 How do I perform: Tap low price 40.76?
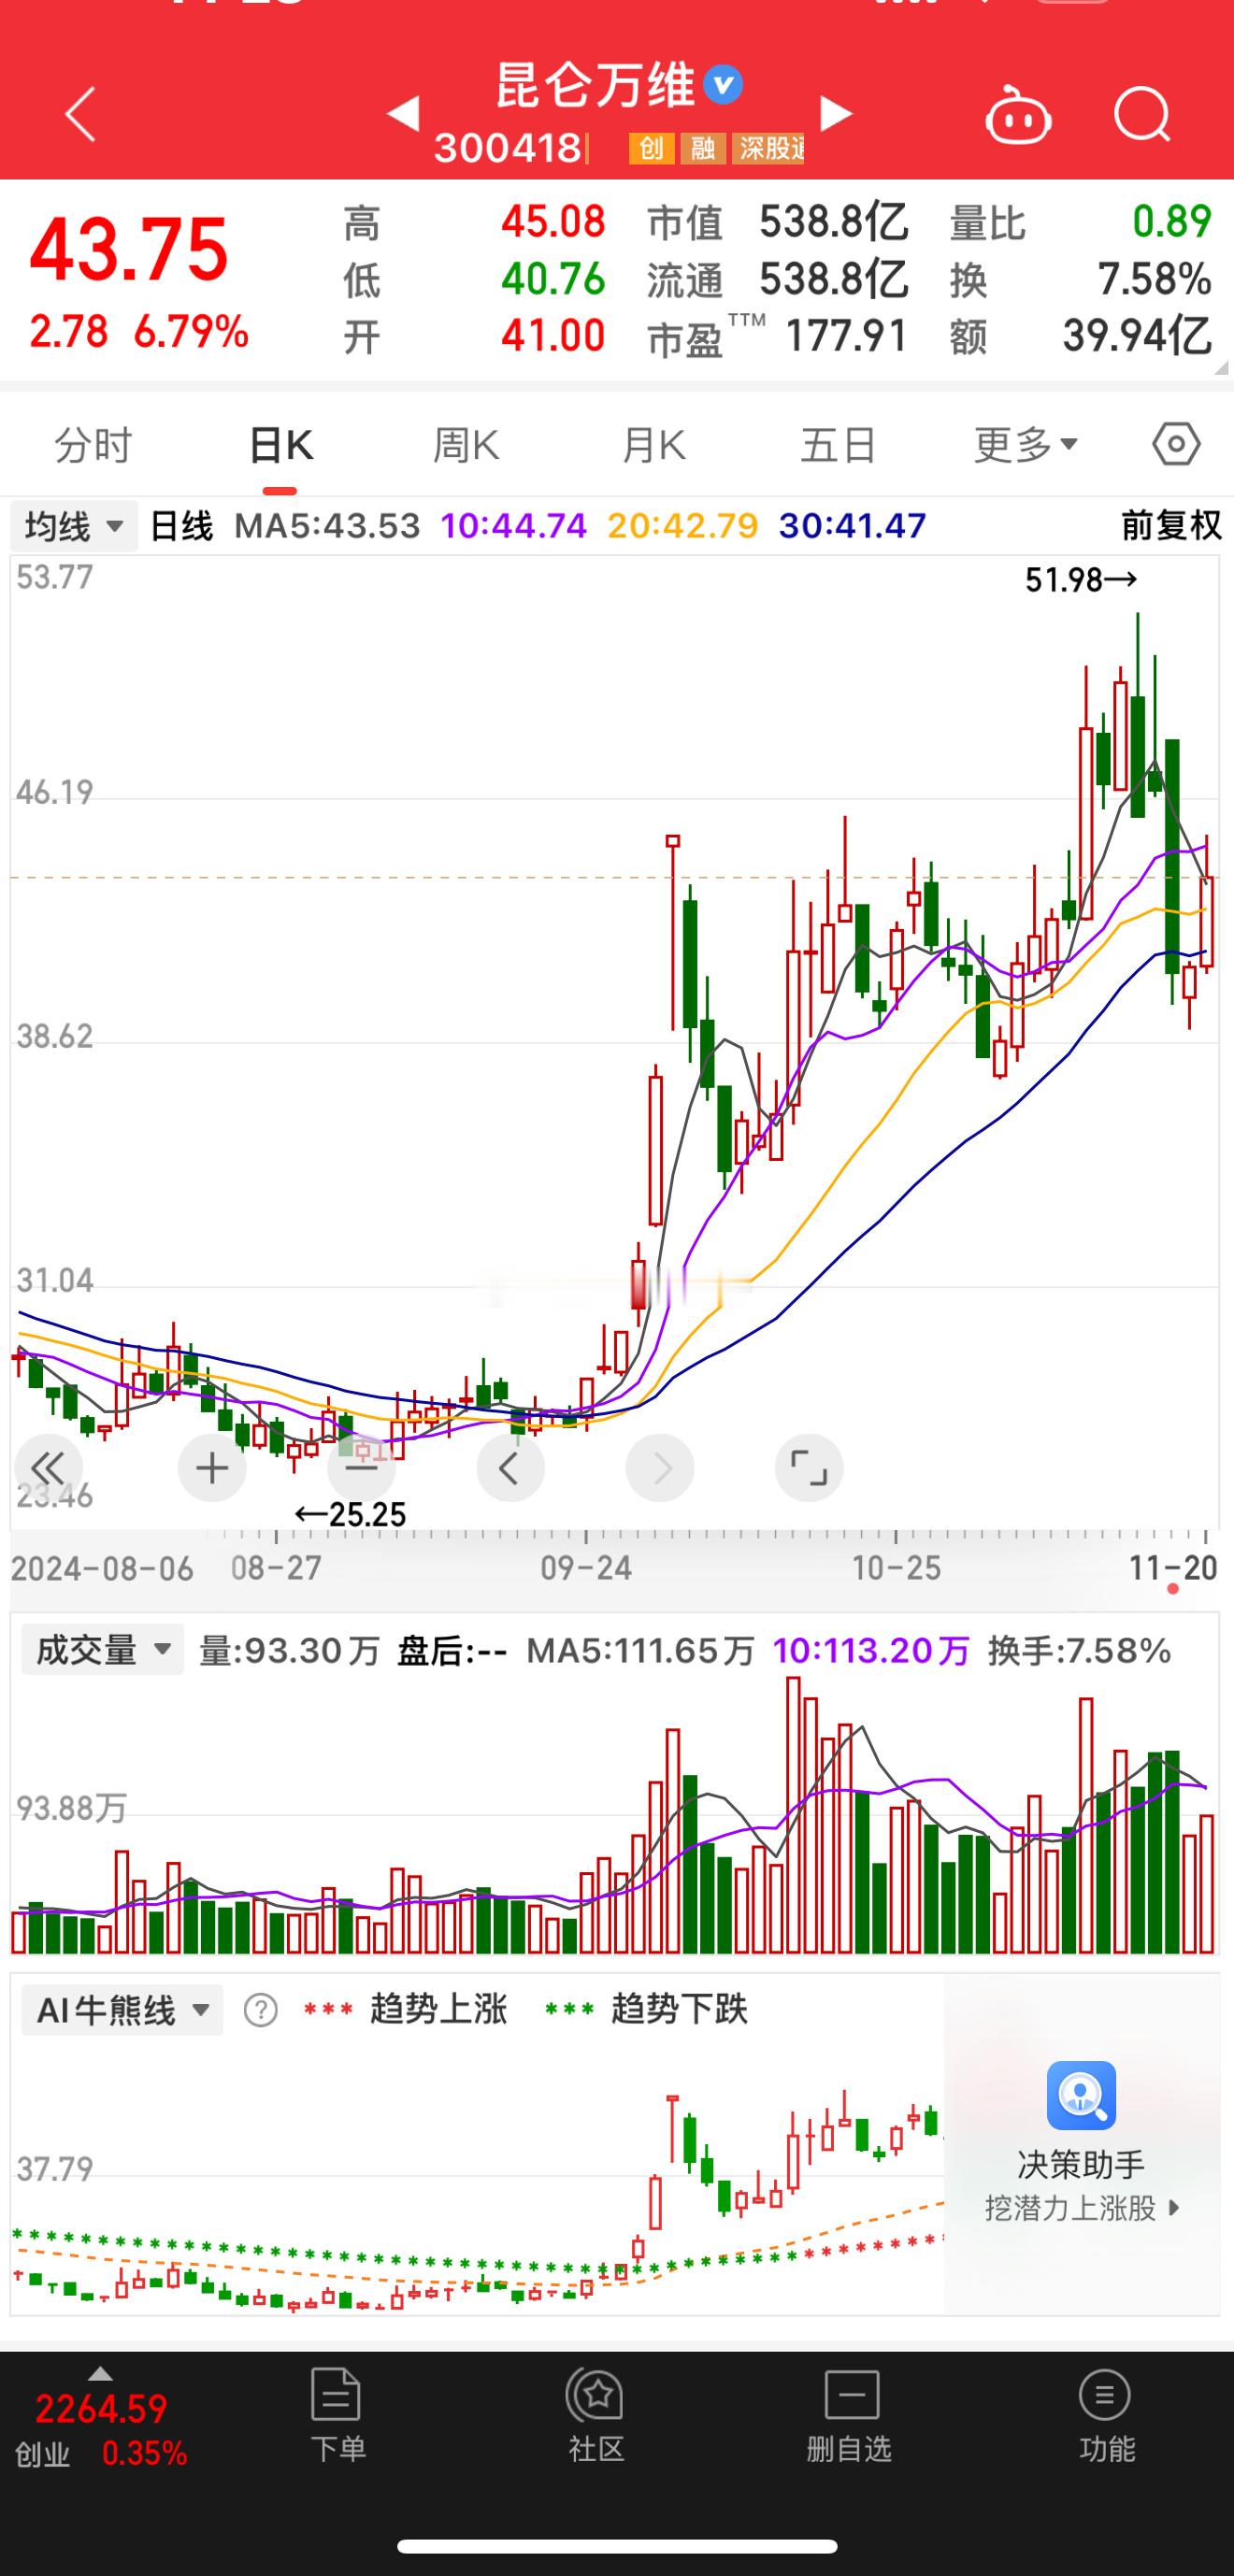click(x=553, y=279)
